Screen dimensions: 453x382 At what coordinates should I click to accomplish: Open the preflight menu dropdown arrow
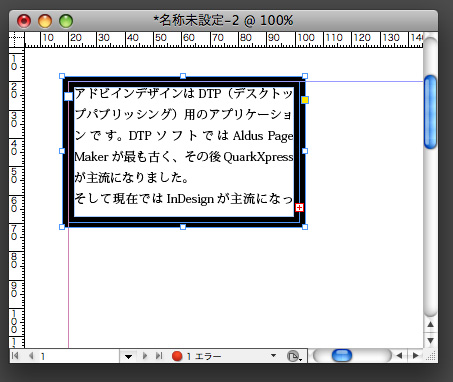coord(273,356)
